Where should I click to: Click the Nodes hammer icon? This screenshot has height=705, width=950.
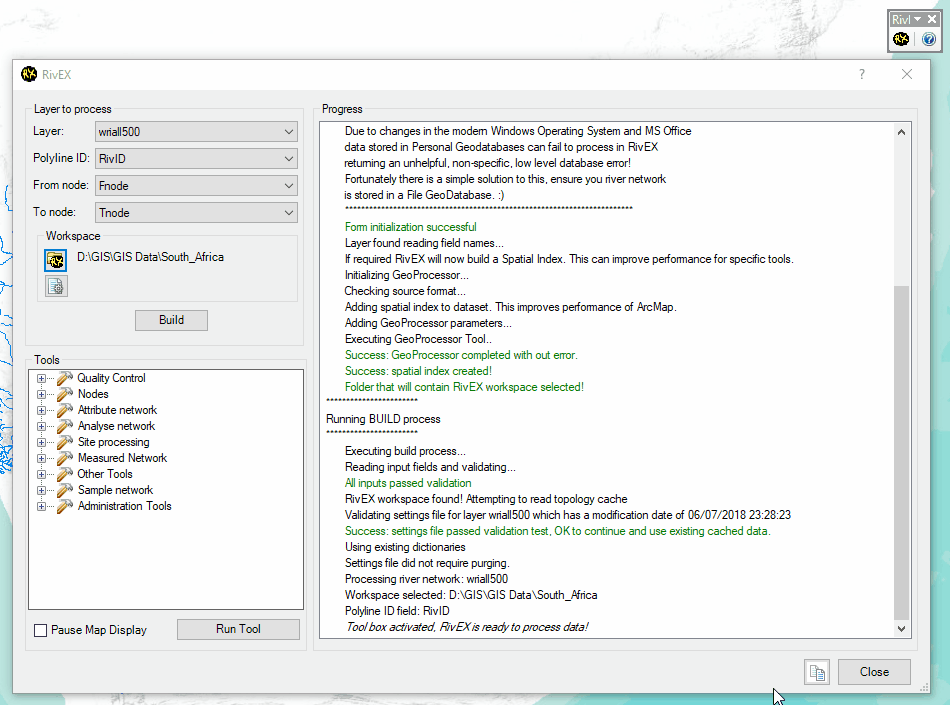point(65,394)
